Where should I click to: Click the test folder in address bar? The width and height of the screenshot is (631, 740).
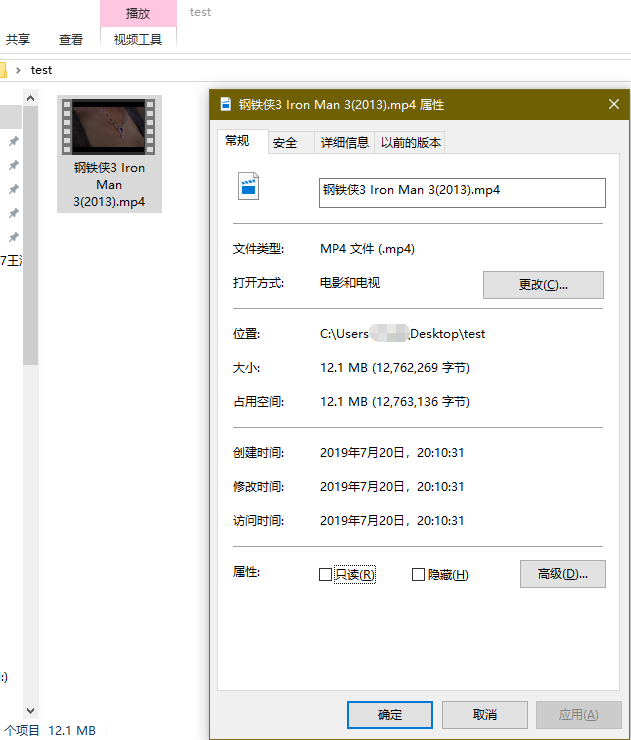pyautogui.click(x=42, y=70)
